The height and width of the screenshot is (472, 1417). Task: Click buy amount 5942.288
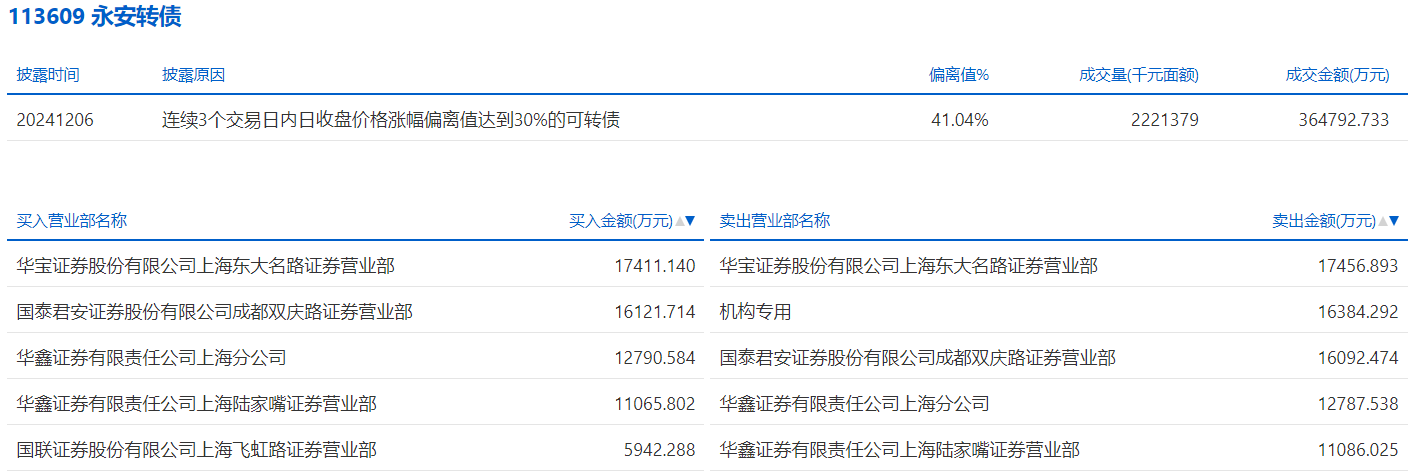[x=659, y=450]
